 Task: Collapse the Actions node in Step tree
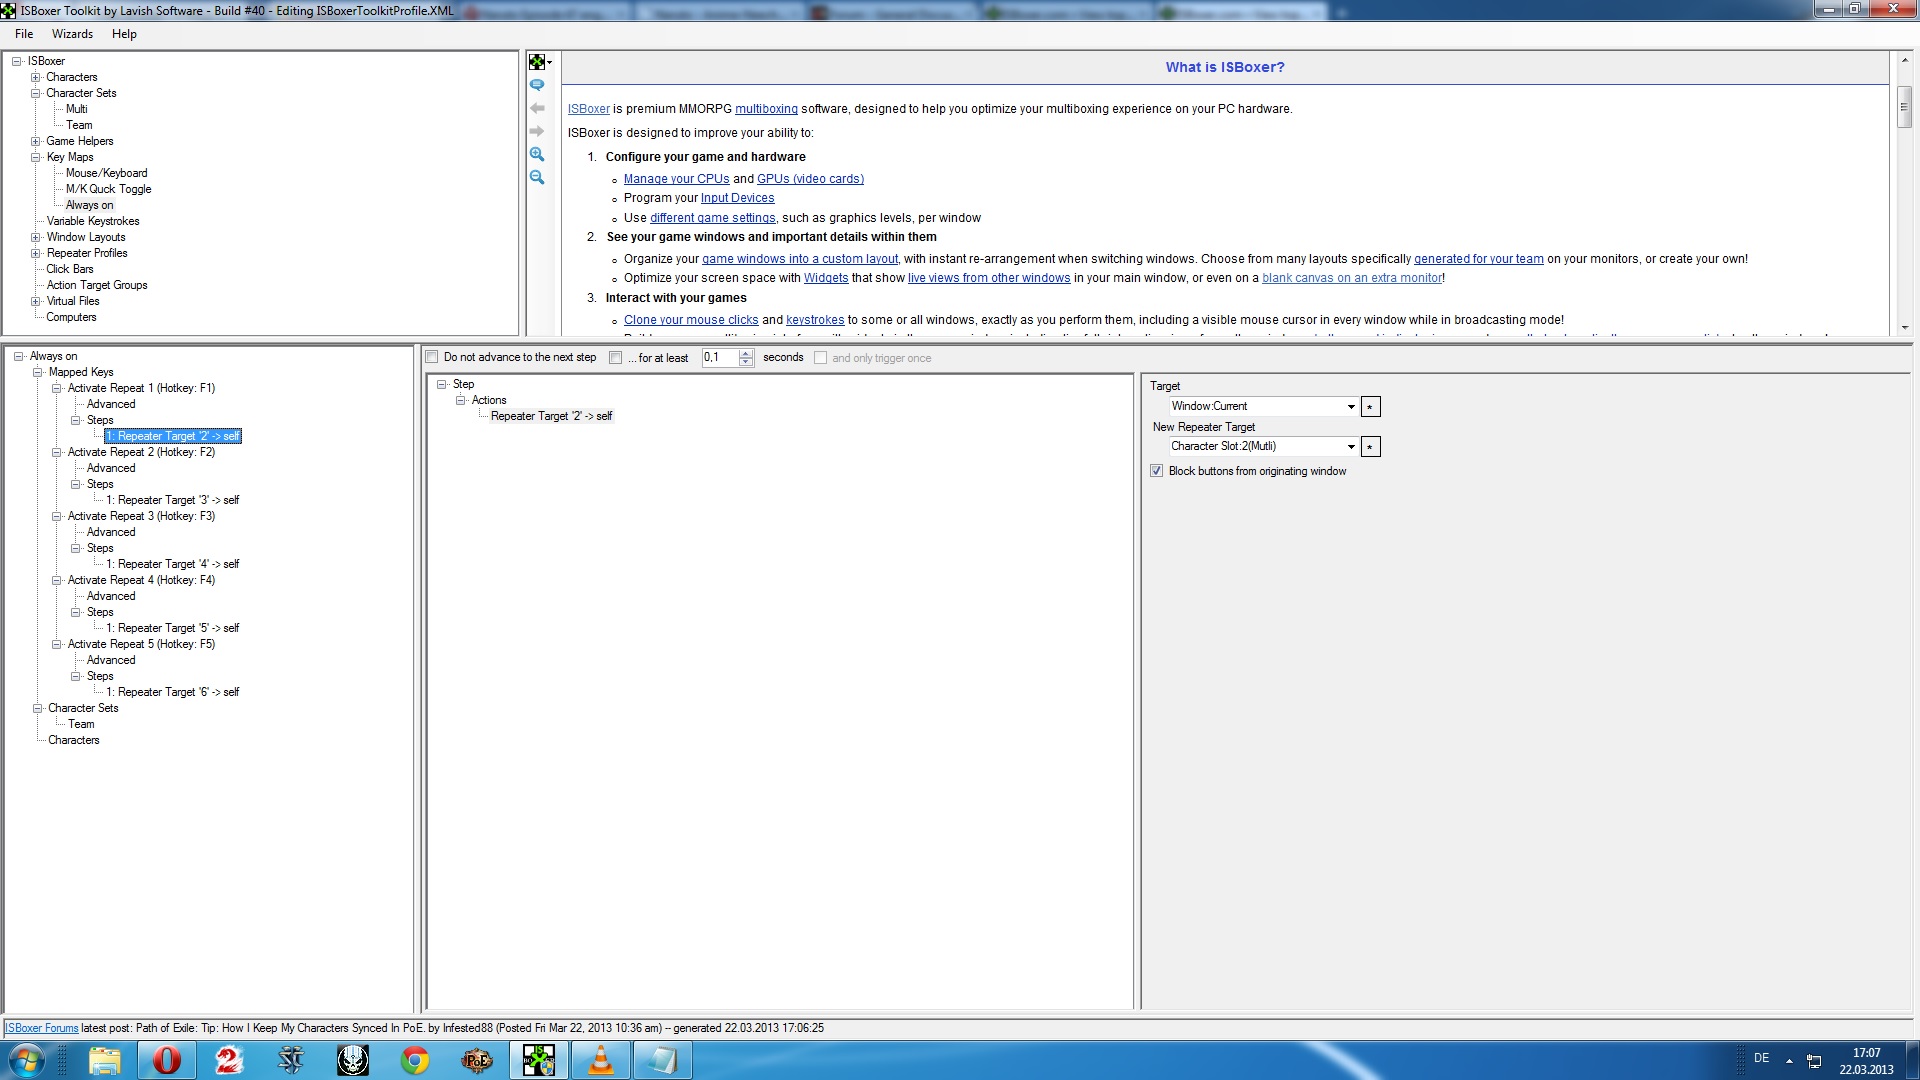[x=461, y=400]
